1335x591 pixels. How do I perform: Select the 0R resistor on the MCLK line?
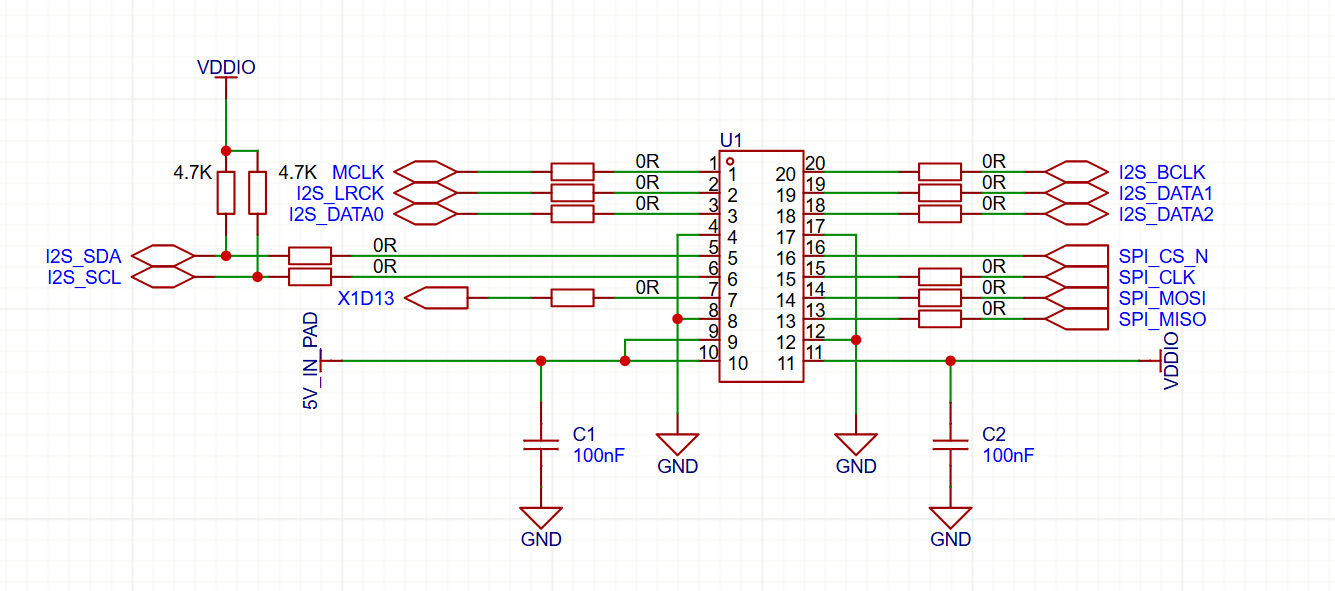572,172
